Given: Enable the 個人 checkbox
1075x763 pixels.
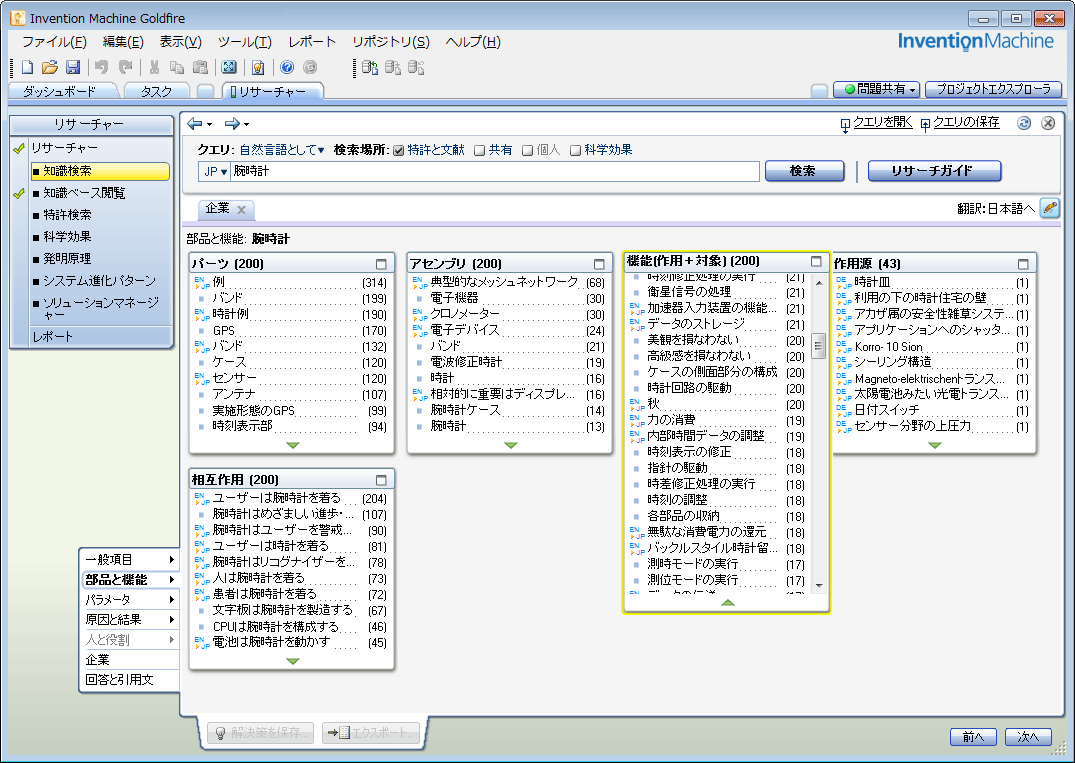Looking at the screenshot, I should [x=527, y=150].
